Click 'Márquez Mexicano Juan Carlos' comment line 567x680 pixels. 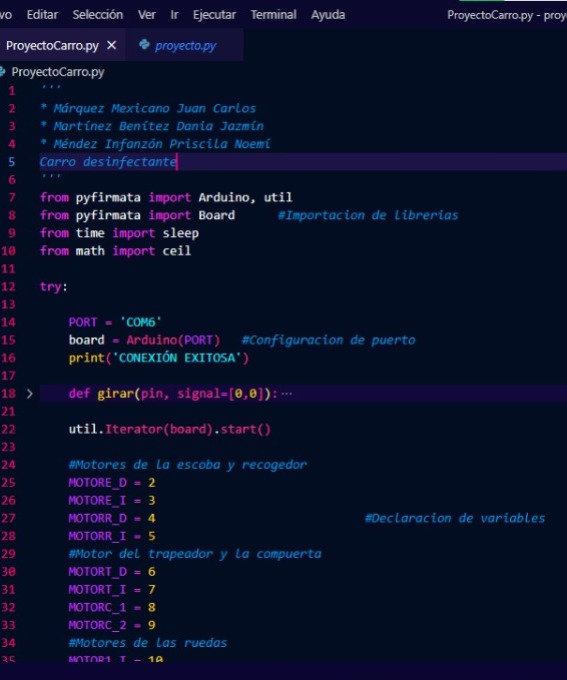[148, 108]
